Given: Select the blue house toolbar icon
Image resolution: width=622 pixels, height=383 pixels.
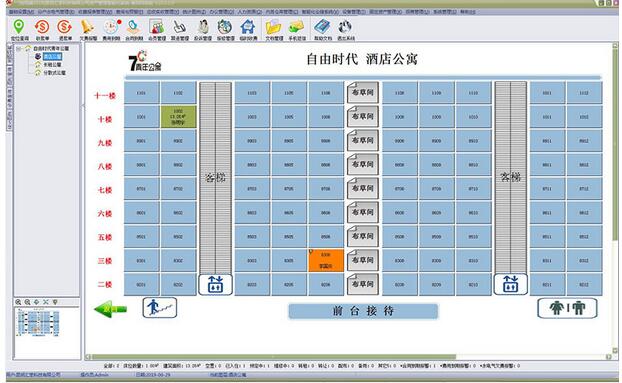Looking at the screenshot, I should pos(248,27).
